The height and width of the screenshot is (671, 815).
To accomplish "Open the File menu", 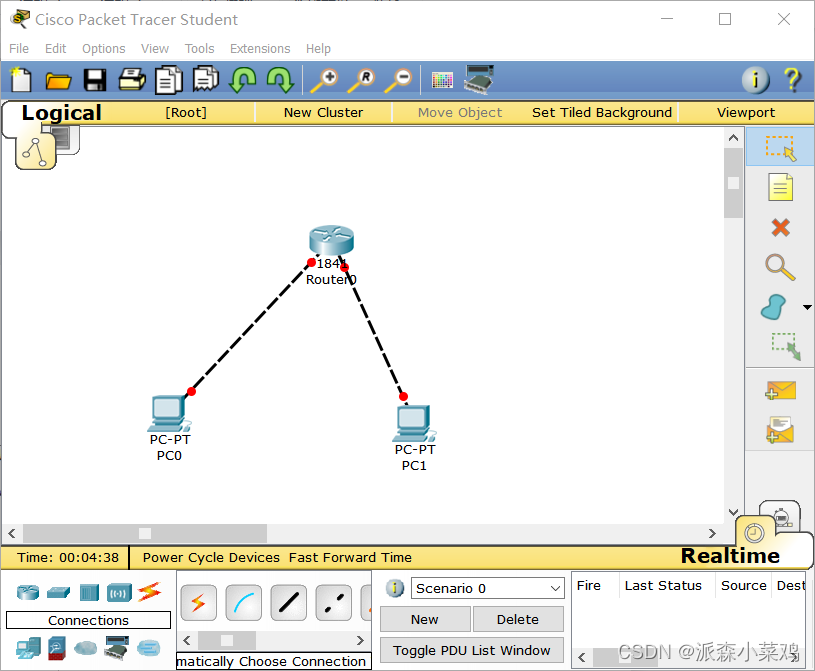I will [19, 48].
